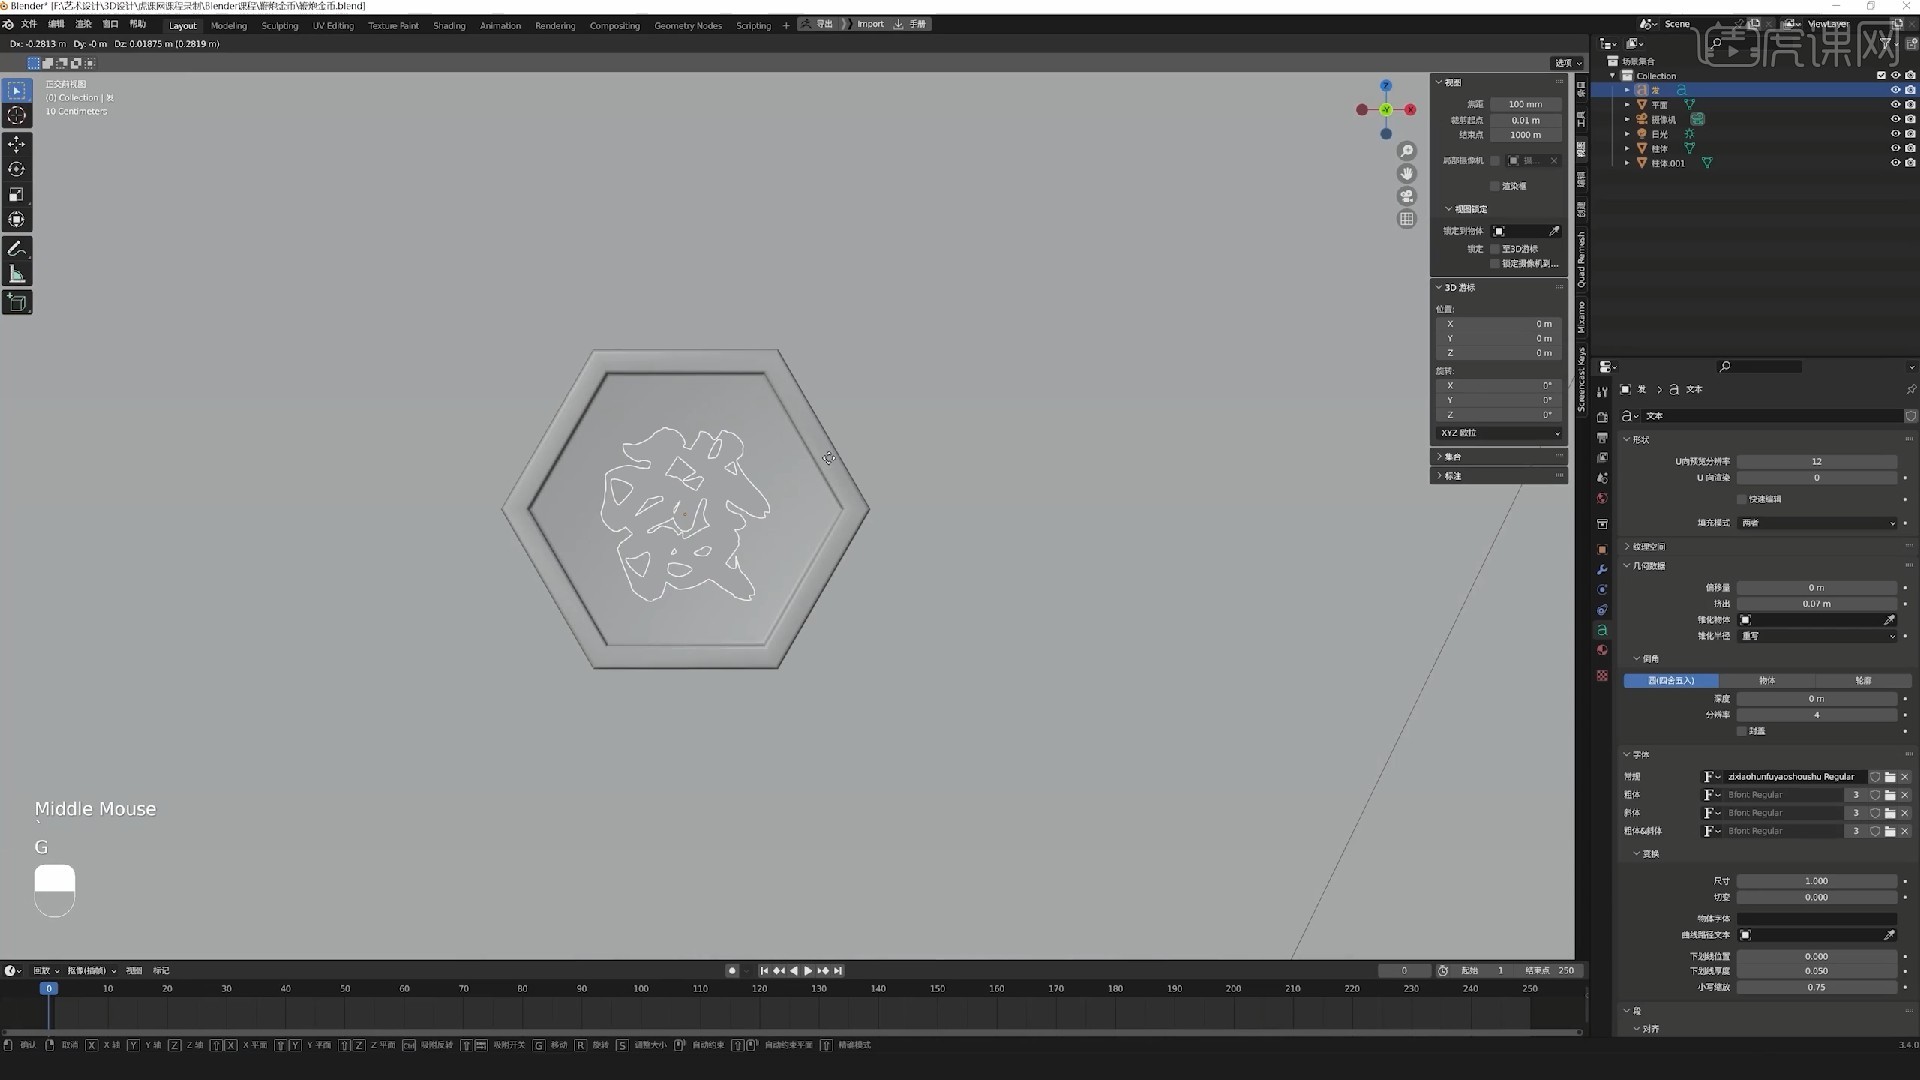The image size is (1920, 1080).
Task: Open the Physics properties tab
Action: coord(1602,590)
